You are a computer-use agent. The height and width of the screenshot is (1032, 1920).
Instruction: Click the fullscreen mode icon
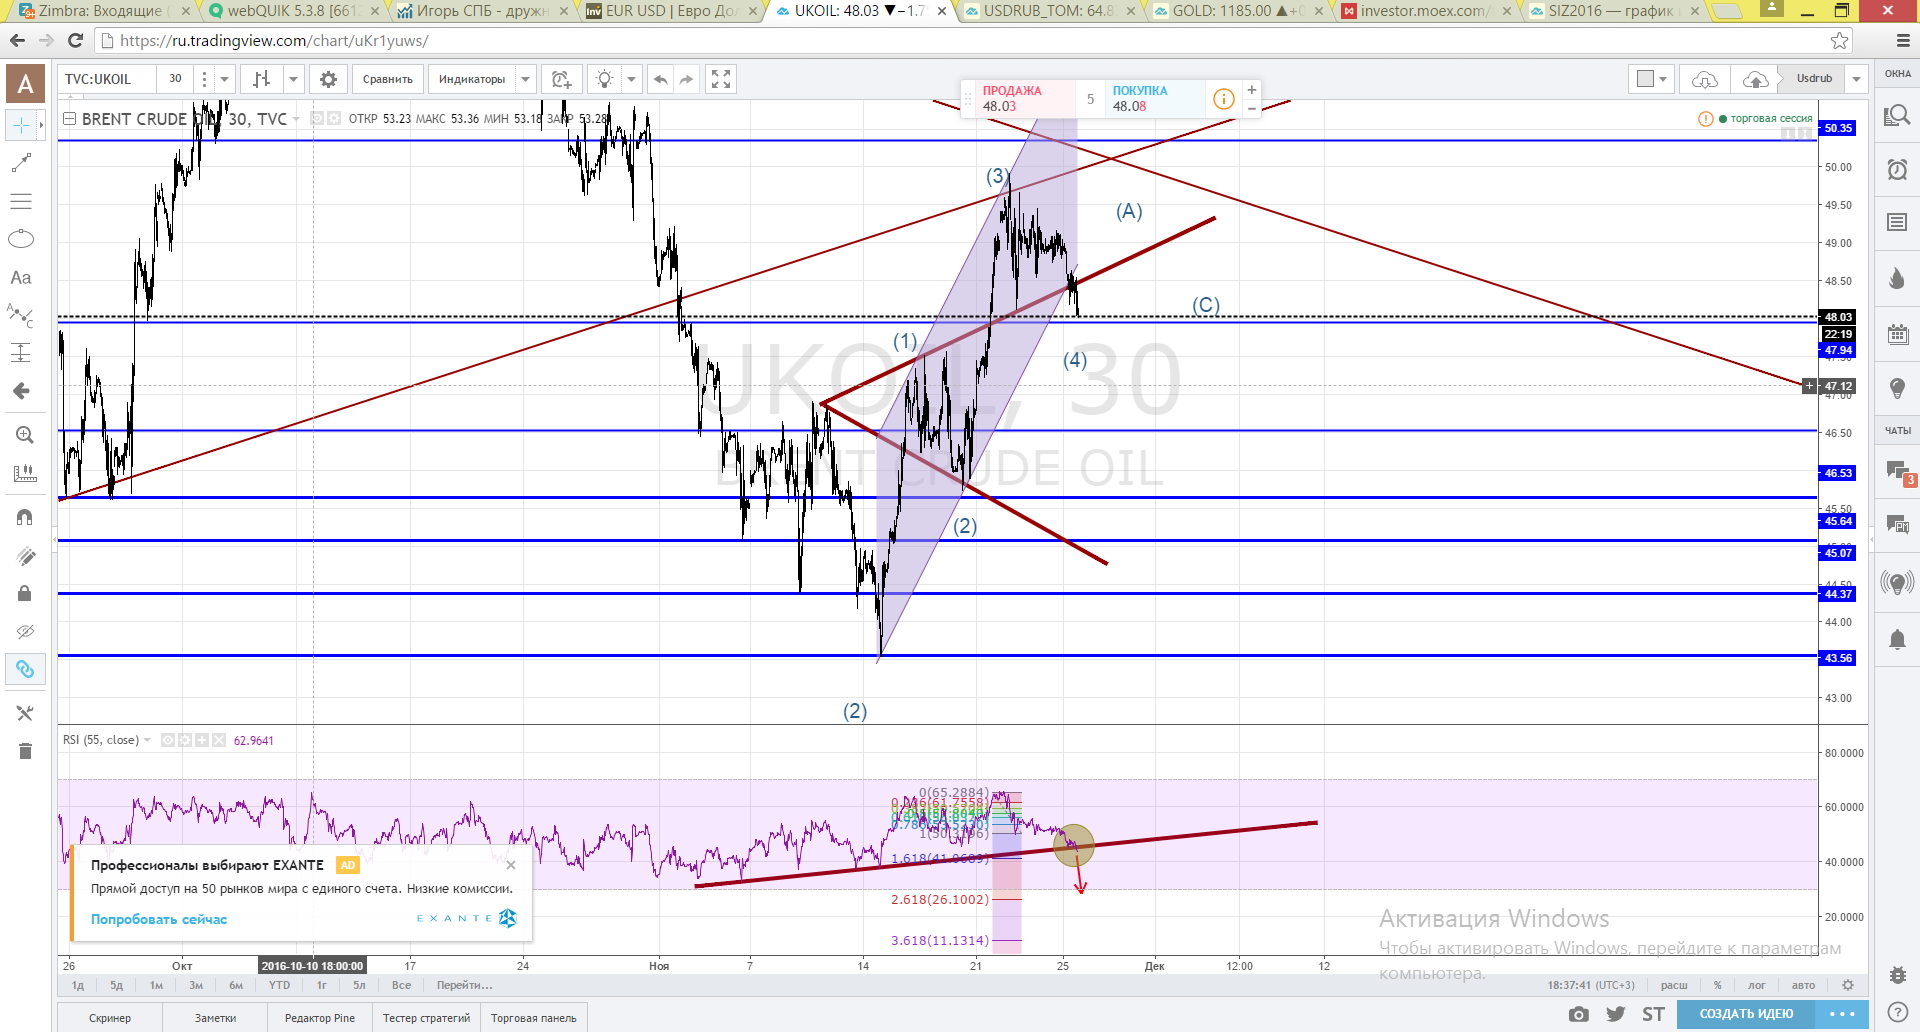pos(721,79)
